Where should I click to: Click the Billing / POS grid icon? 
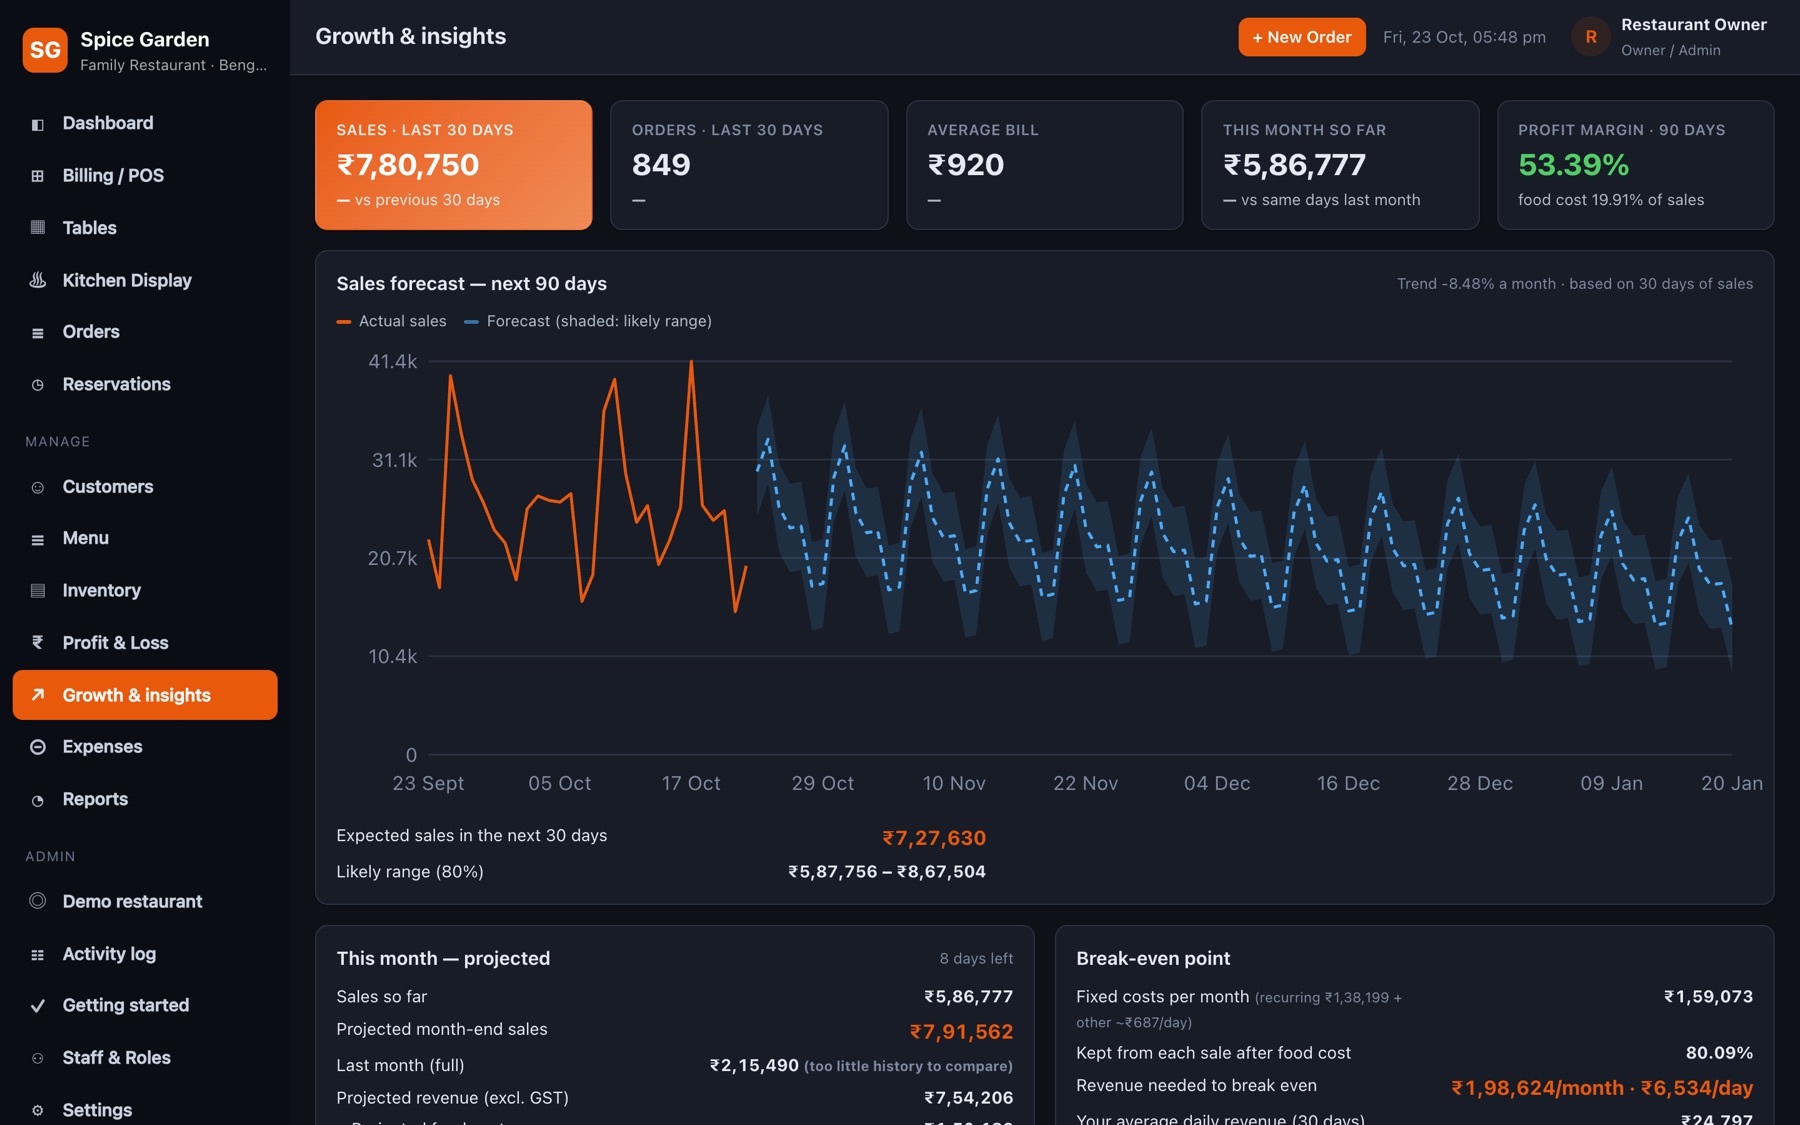click(38, 176)
